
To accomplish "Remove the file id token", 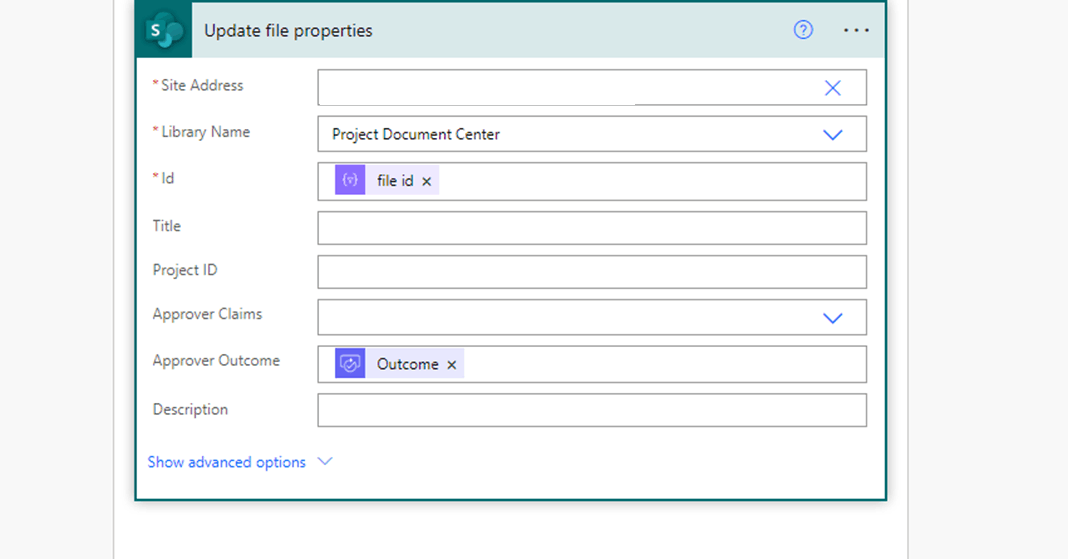I will click(x=426, y=181).
